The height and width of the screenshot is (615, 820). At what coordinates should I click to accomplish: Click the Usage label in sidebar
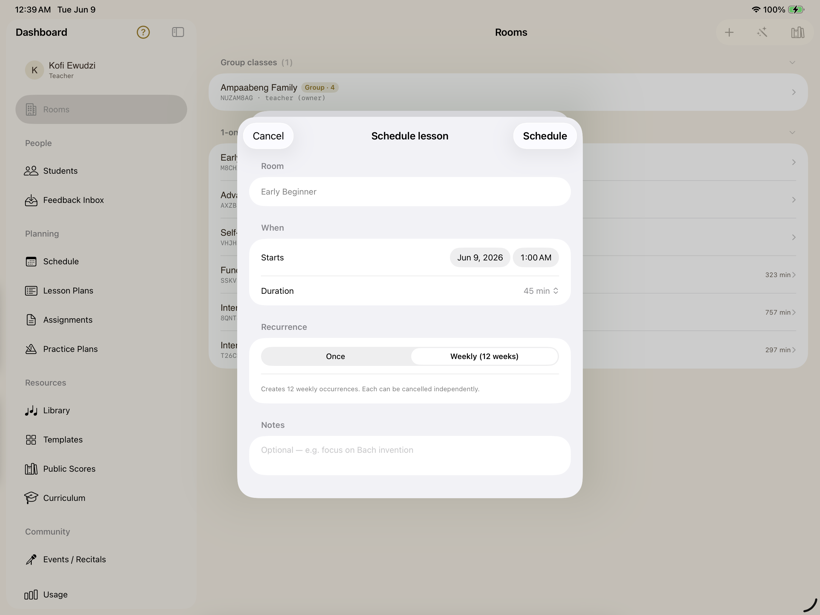[x=55, y=595]
